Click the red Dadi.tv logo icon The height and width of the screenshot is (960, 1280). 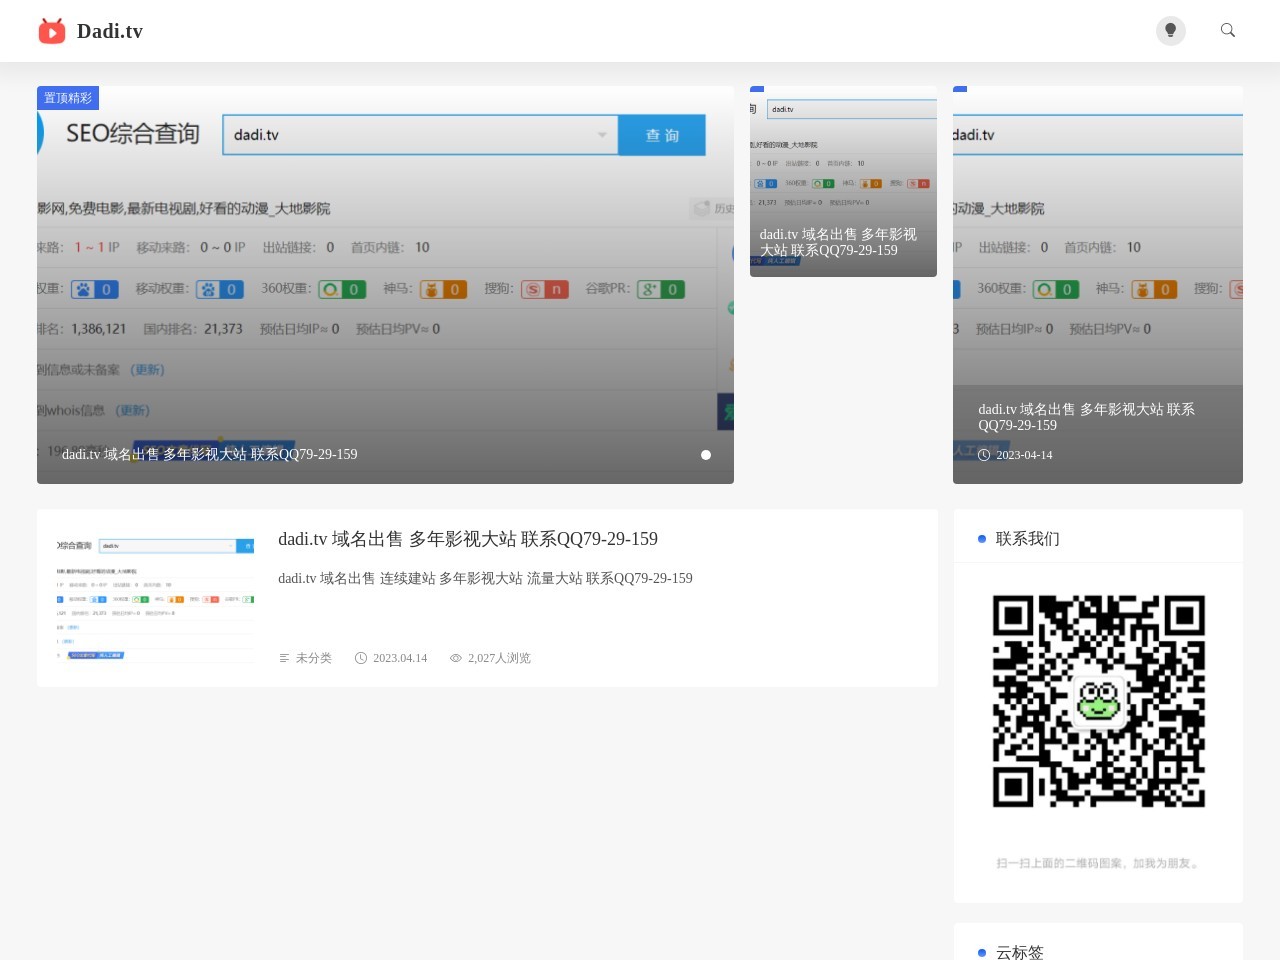52,31
